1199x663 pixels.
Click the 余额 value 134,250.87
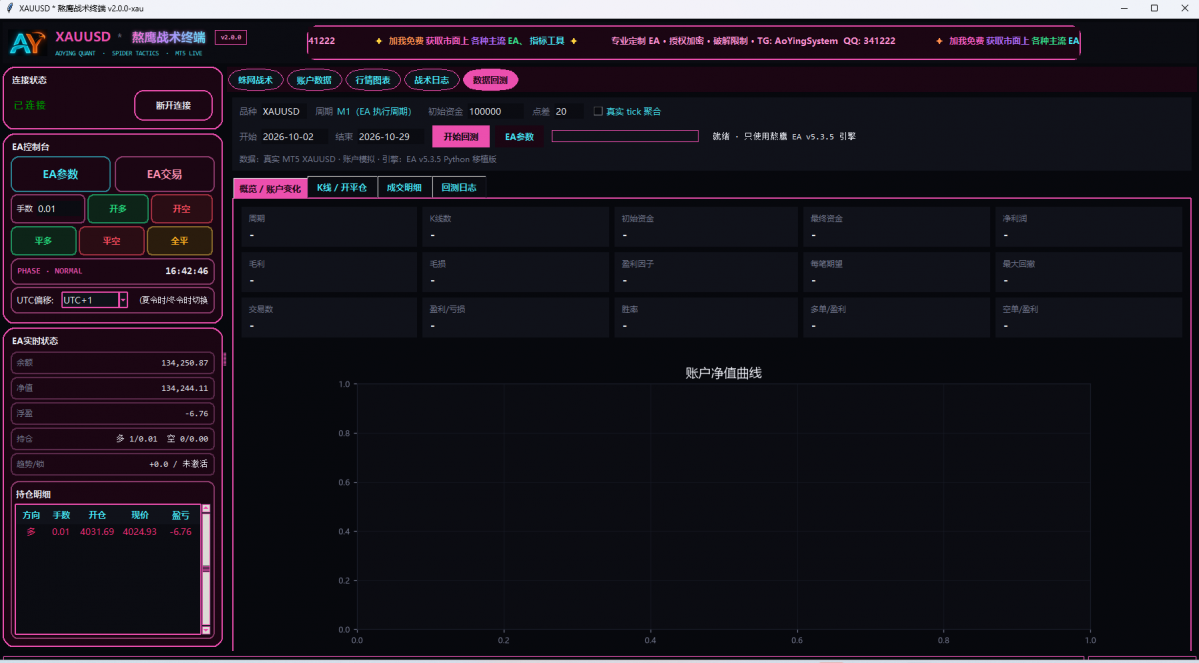coord(185,363)
